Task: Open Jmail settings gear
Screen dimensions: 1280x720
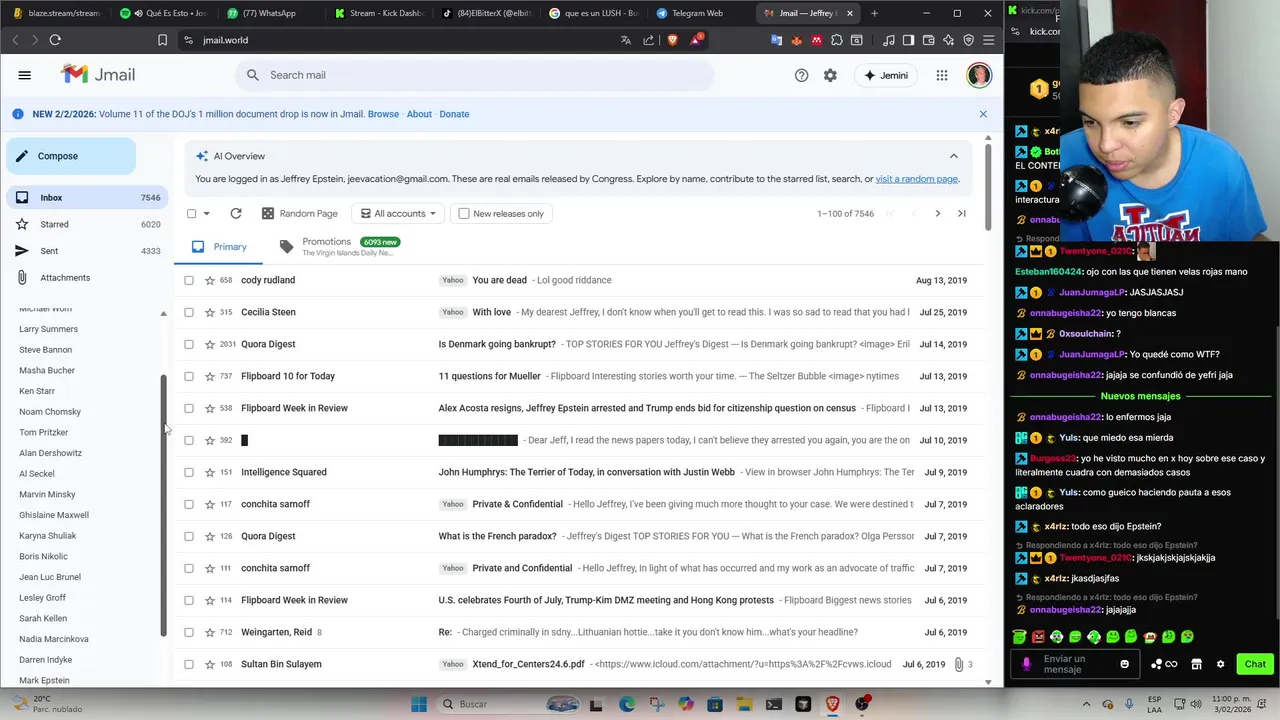Action: (x=830, y=75)
